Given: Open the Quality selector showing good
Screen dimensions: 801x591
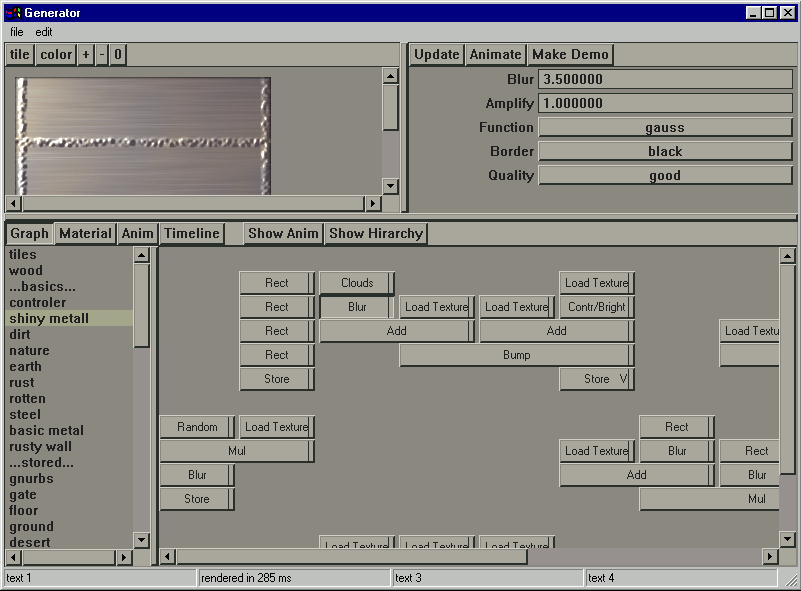Looking at the screenshot, I should [x=665, y=175].
